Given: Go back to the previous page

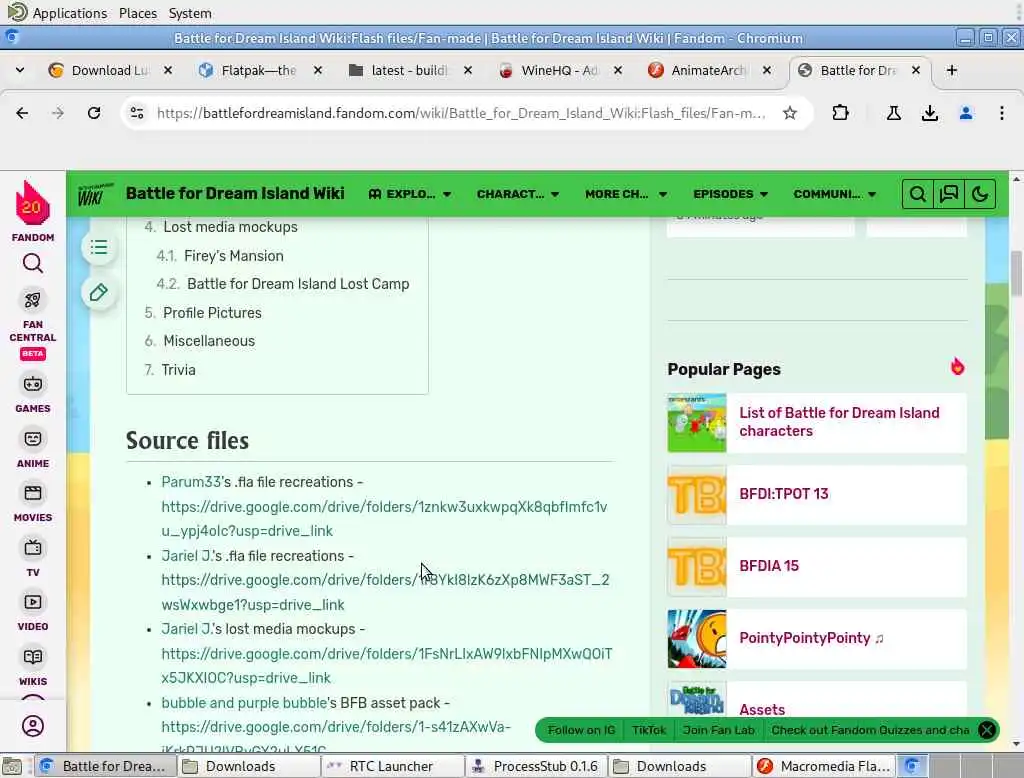Looking at the screenshot, I should coord(22,113).
